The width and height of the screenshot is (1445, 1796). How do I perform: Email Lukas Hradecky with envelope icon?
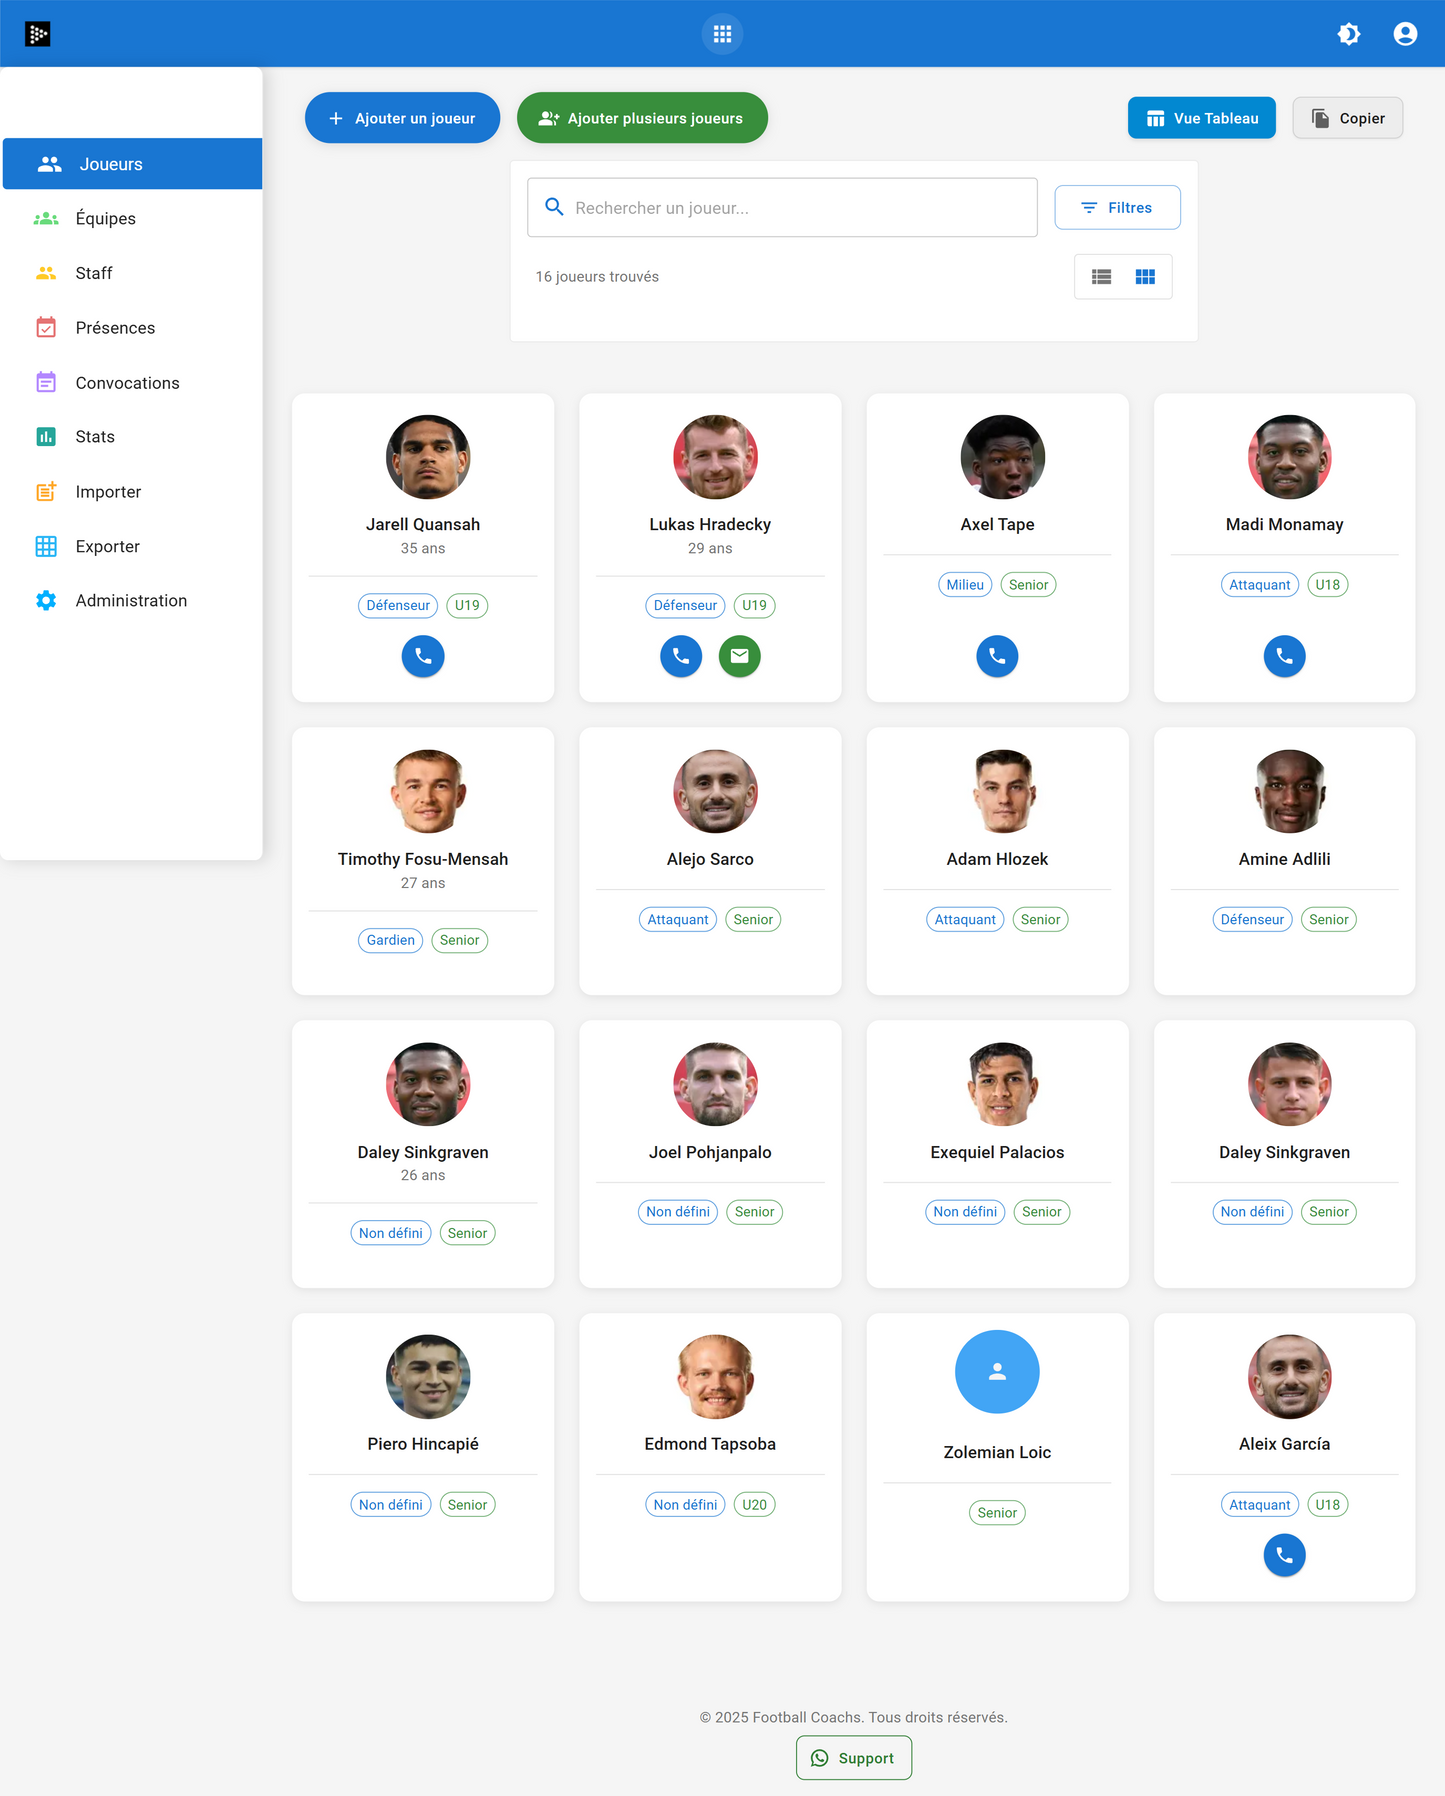pyautogui.click(x=739, y=656)
